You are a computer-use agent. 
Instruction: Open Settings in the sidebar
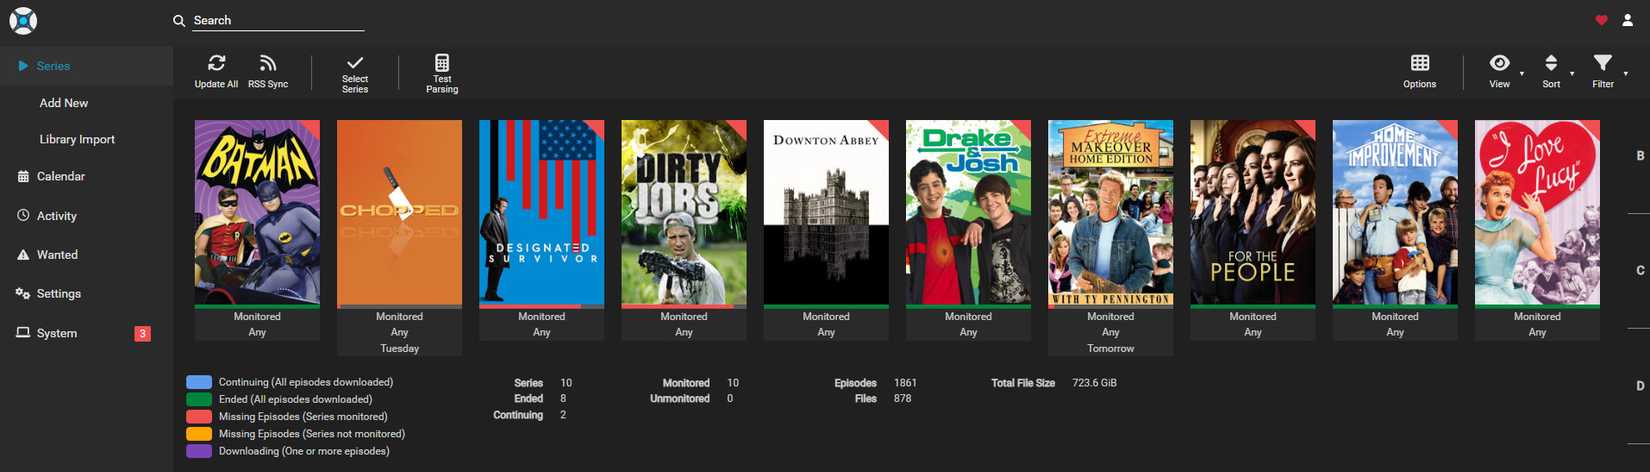point(58,294)
